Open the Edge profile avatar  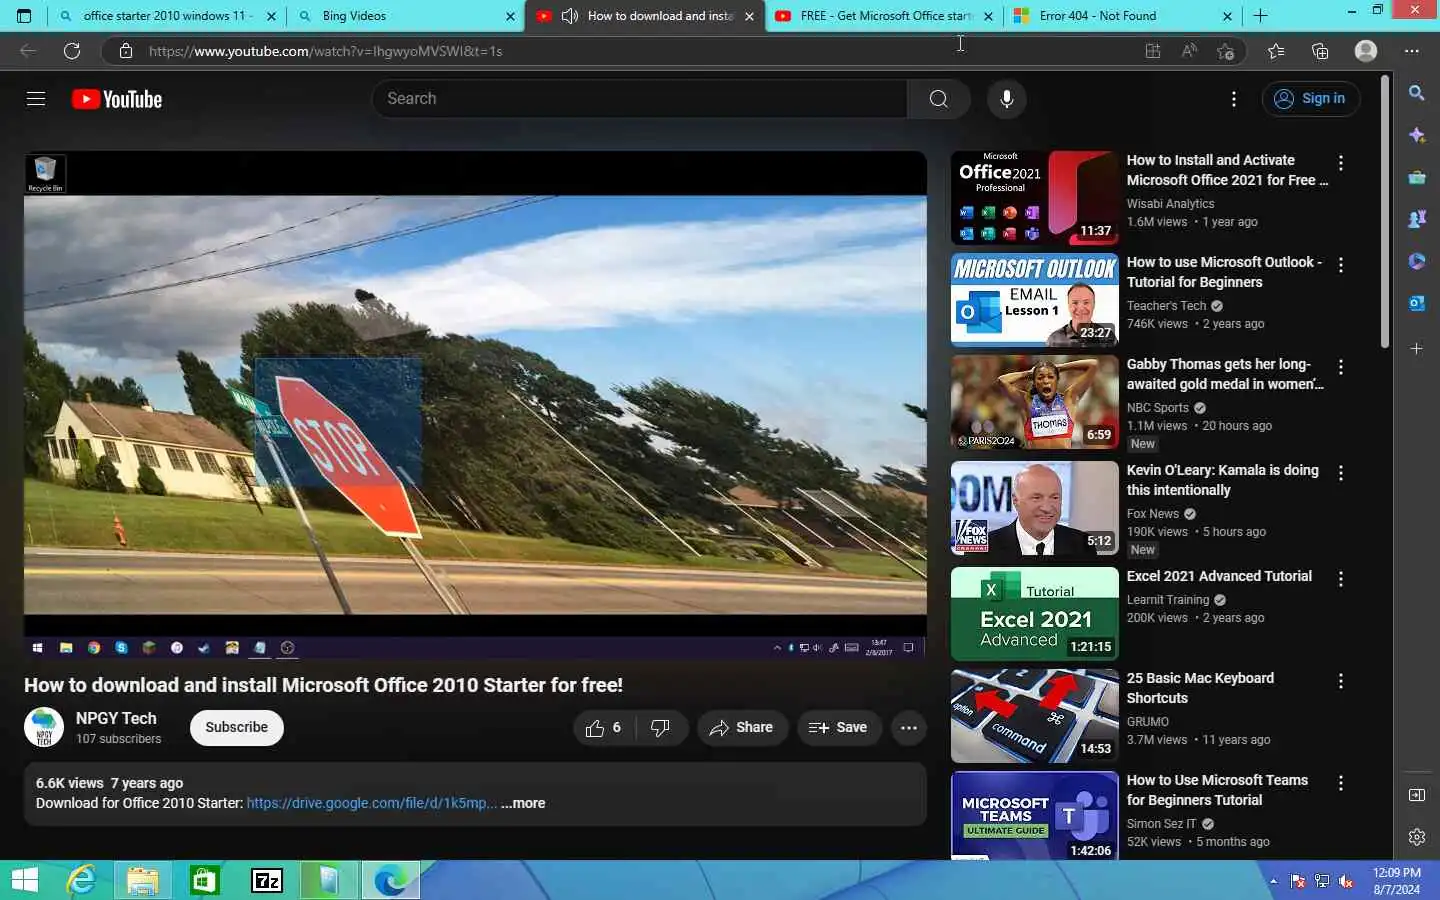[1366, 51]
